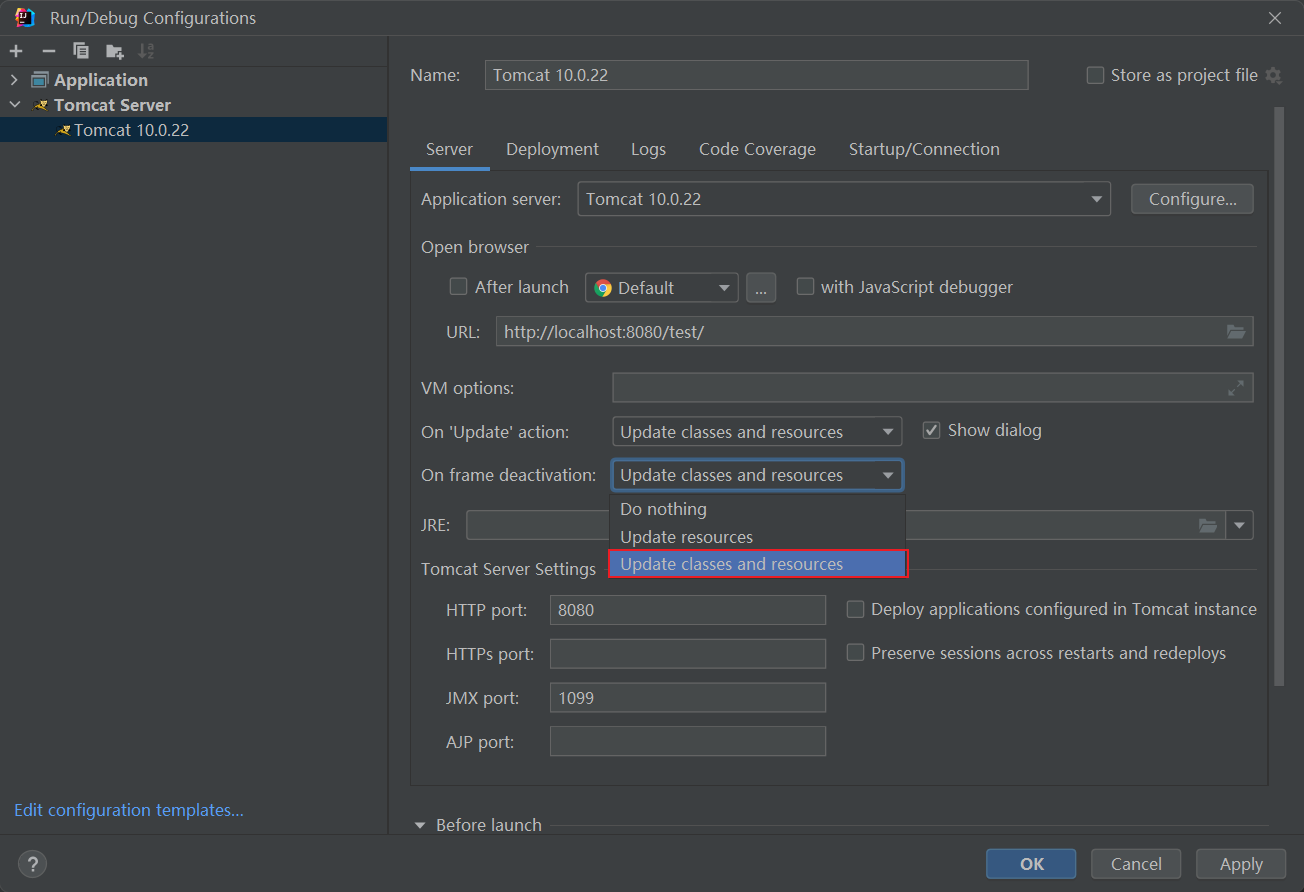This screenshot has width=1304, height=892.
Task: Click the HTTP port field
Action: click(x=688, y=610)
